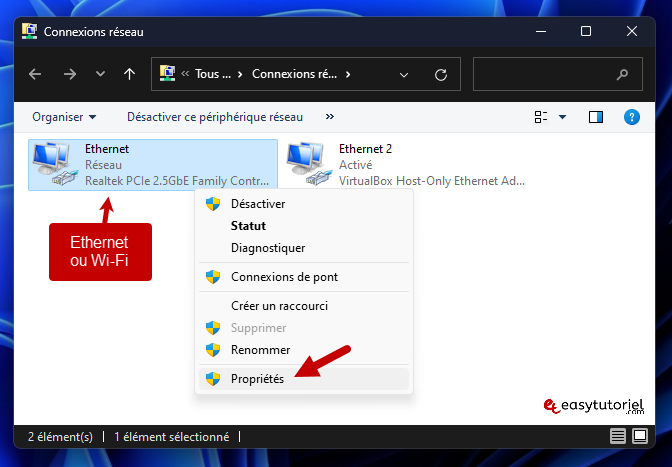The image size is (672, 467).
Task: Select the 'Tous ...' breadcrumb segment
Action: (x=213, y=74)
